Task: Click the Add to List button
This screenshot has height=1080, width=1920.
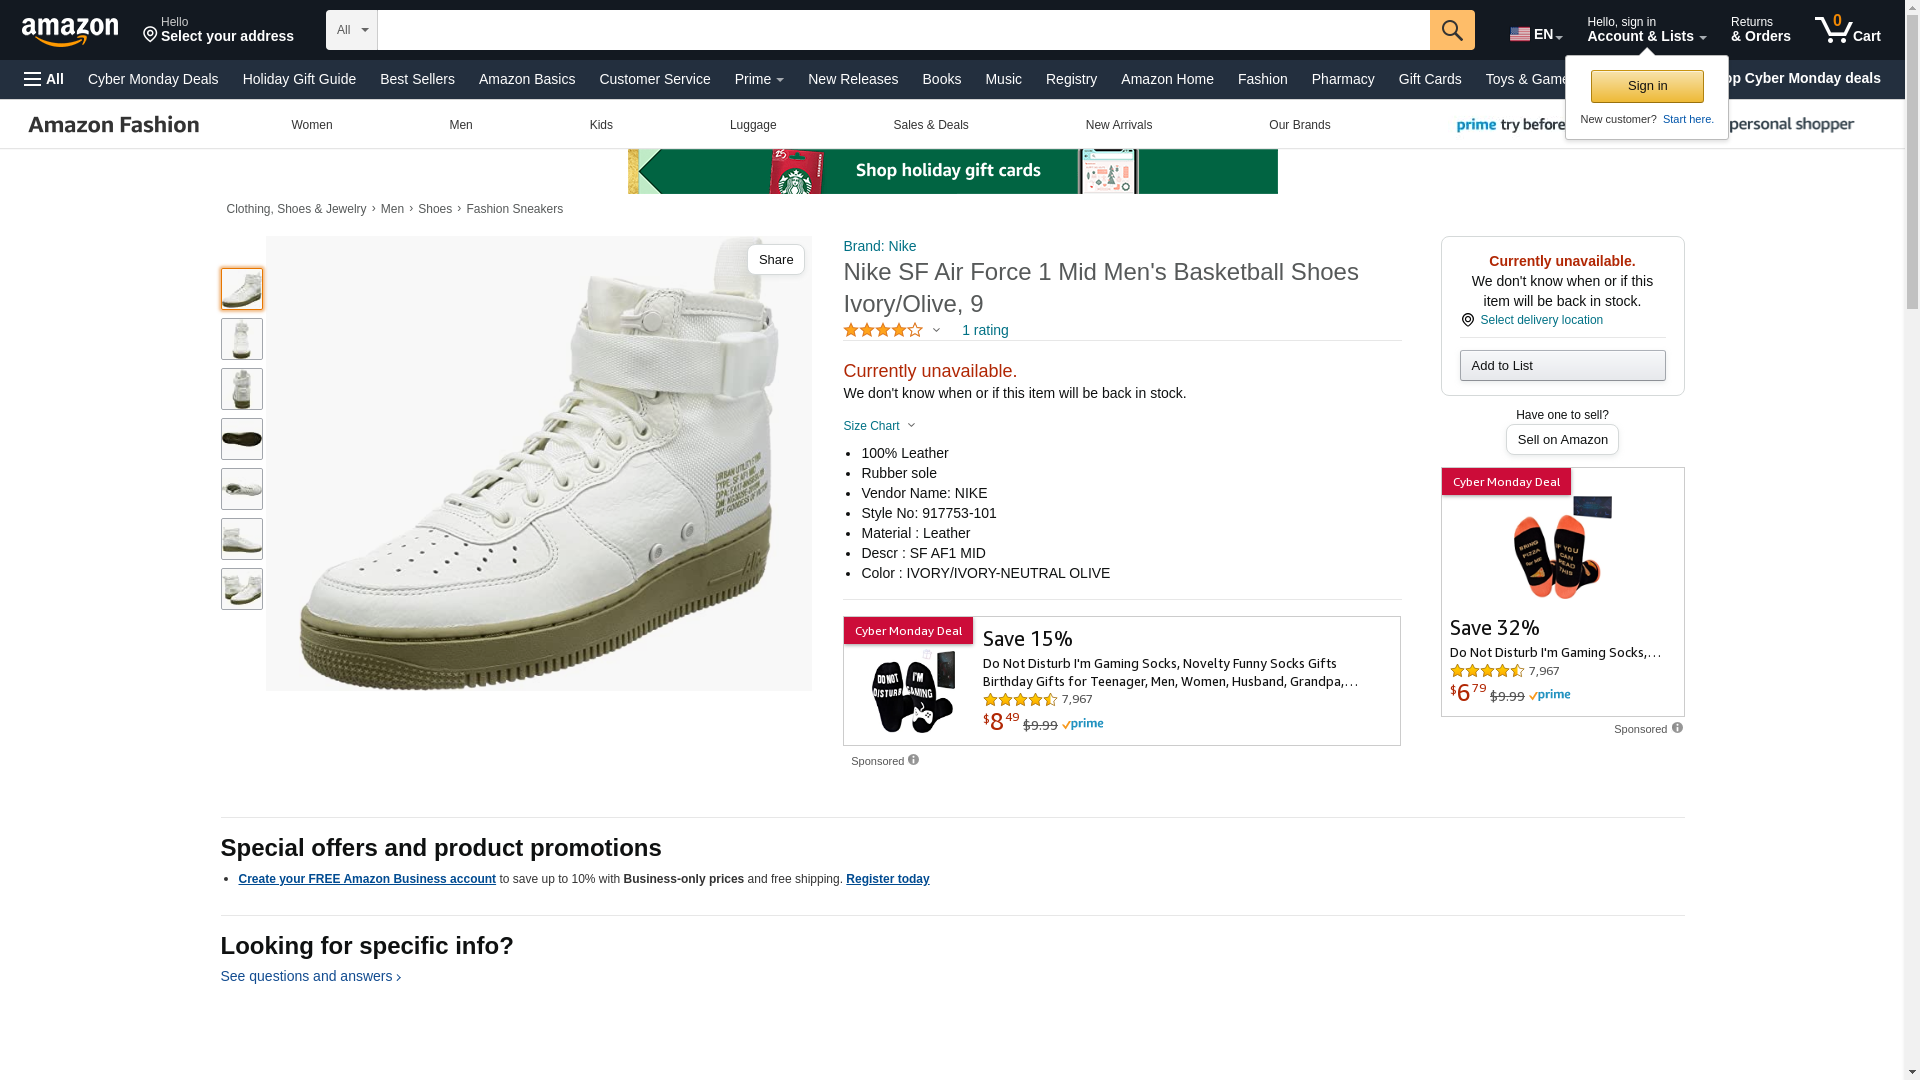Action: click(1562, 365)
